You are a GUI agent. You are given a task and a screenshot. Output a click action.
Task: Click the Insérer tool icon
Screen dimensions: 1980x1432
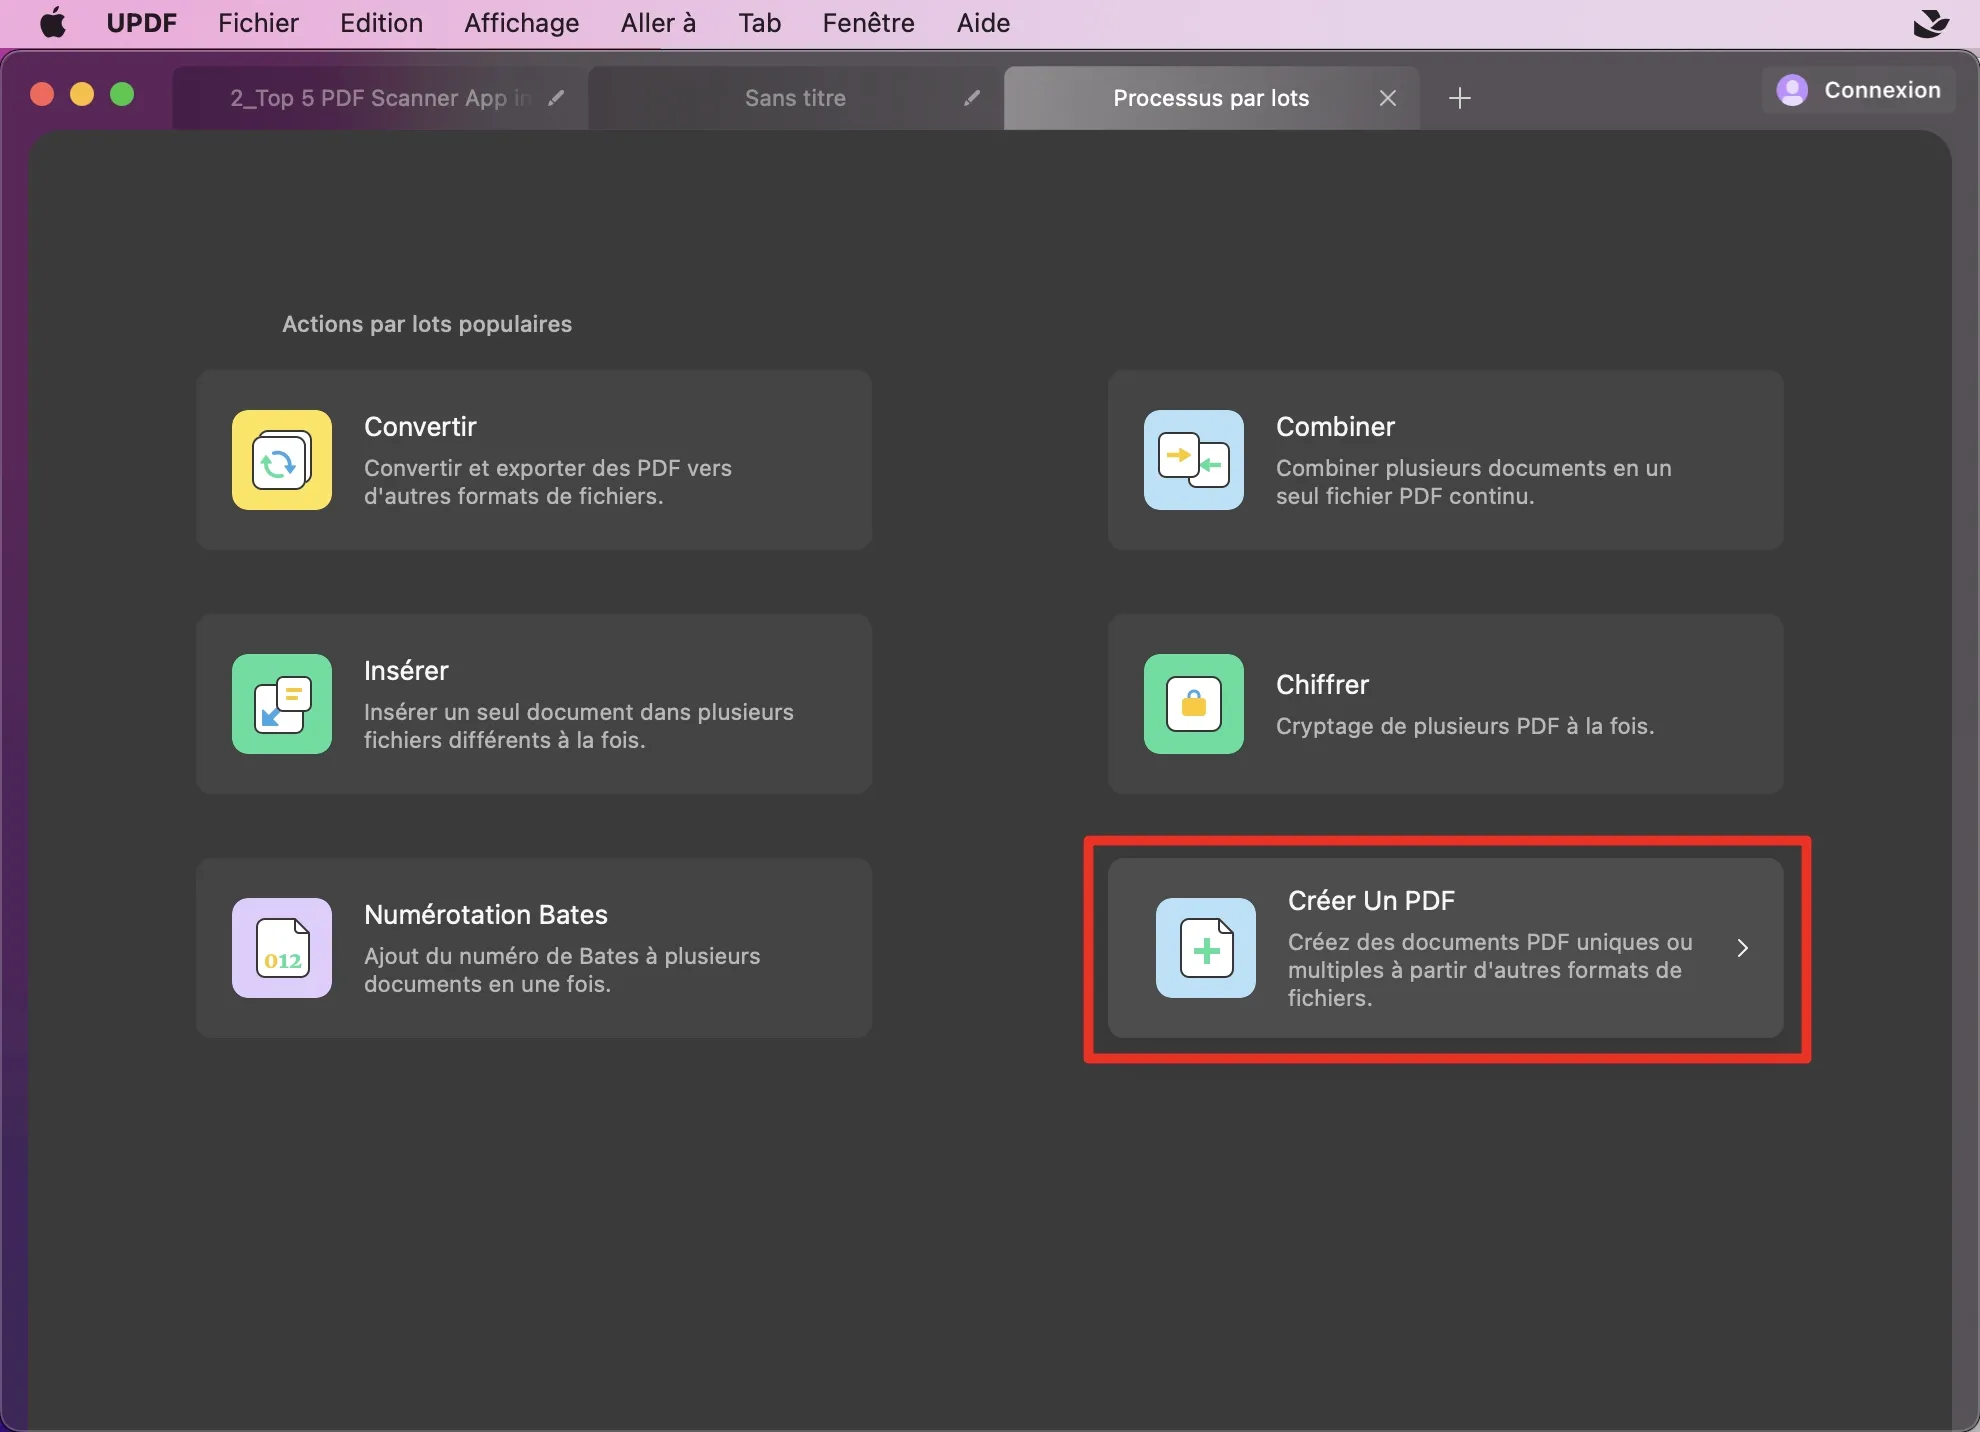[x=281, y=704]
